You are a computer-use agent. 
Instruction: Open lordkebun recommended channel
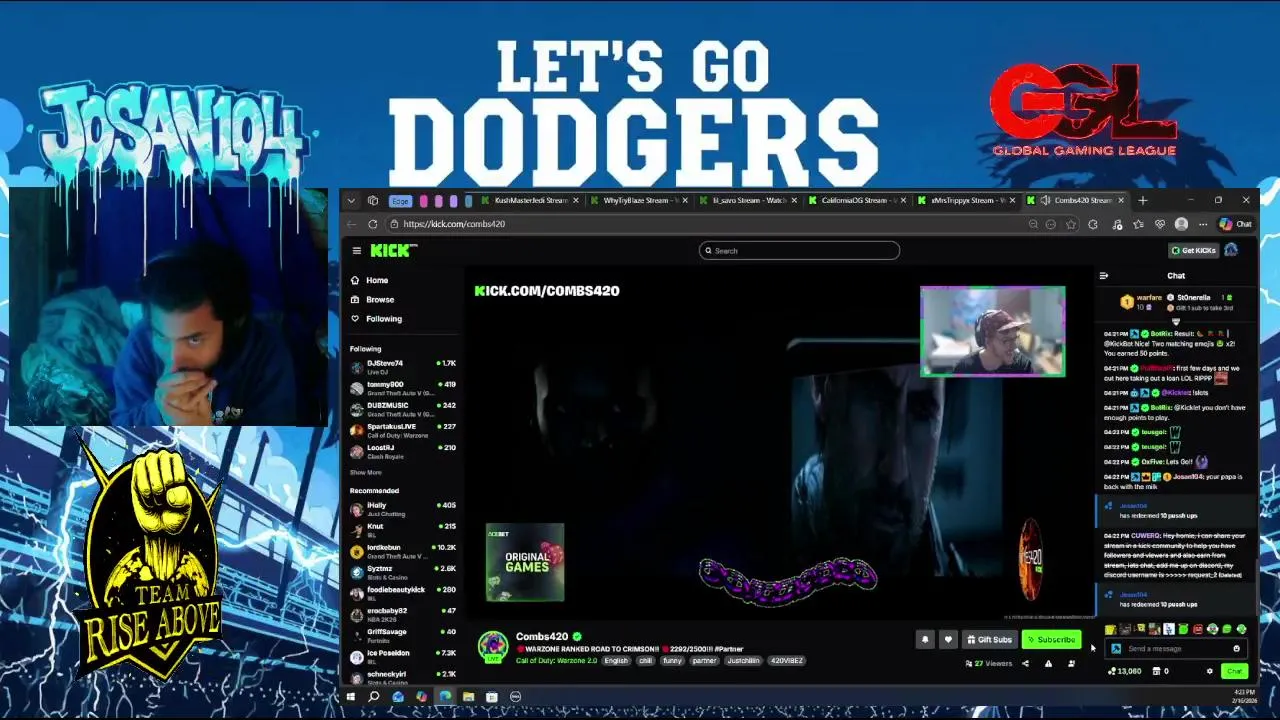tap(403, 551)
